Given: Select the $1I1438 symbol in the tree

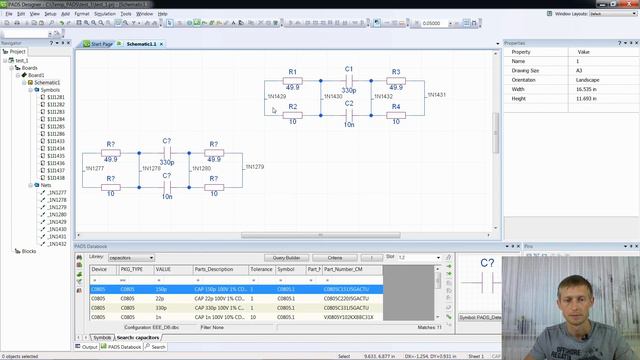Looking at the screenshot, I should (x=56, y=178).
